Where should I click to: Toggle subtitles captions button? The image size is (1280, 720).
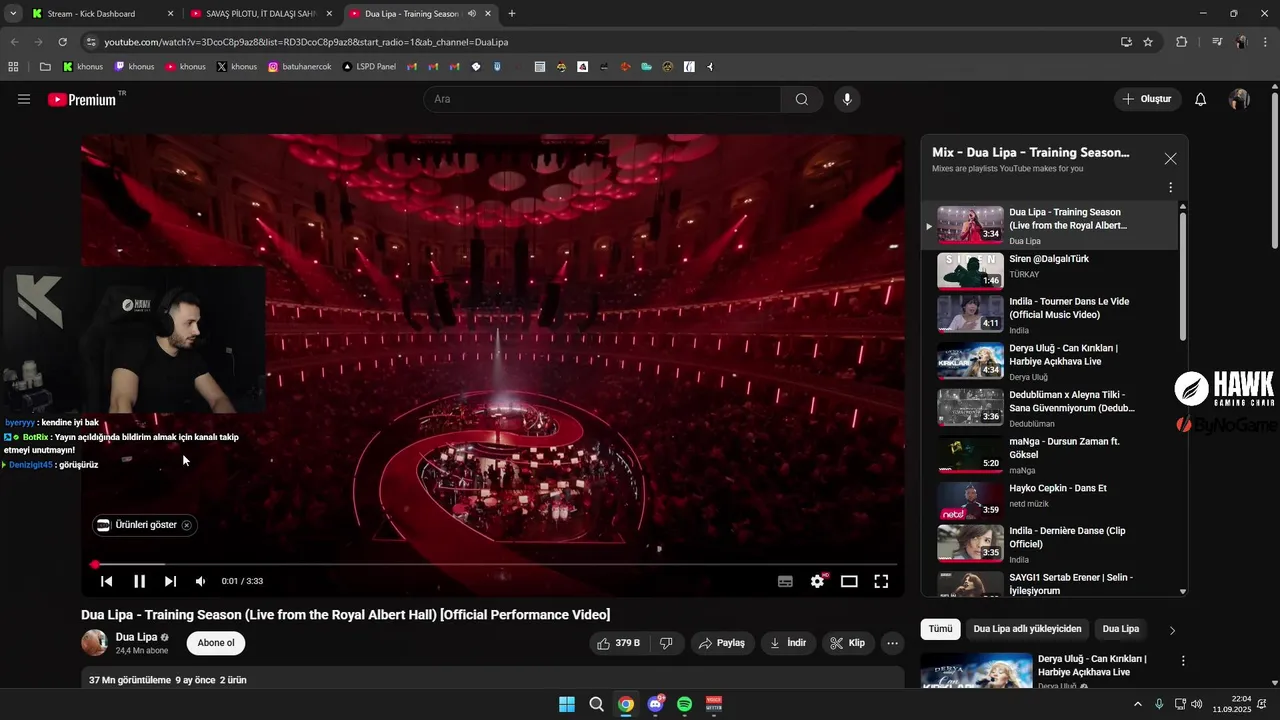point(785,581)
